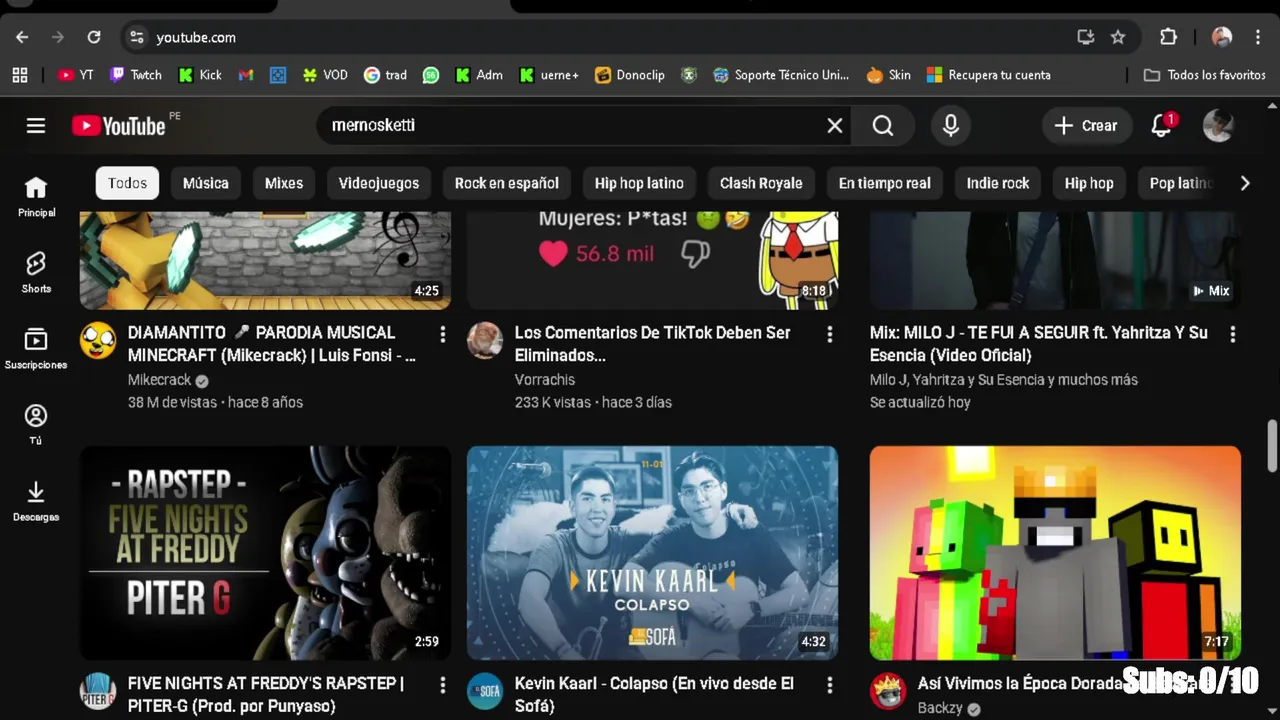Open the Milo J Mix thumbnail
Image resolution: width=1280 pixels, height=720 pixels.
tap(1055, 260)
